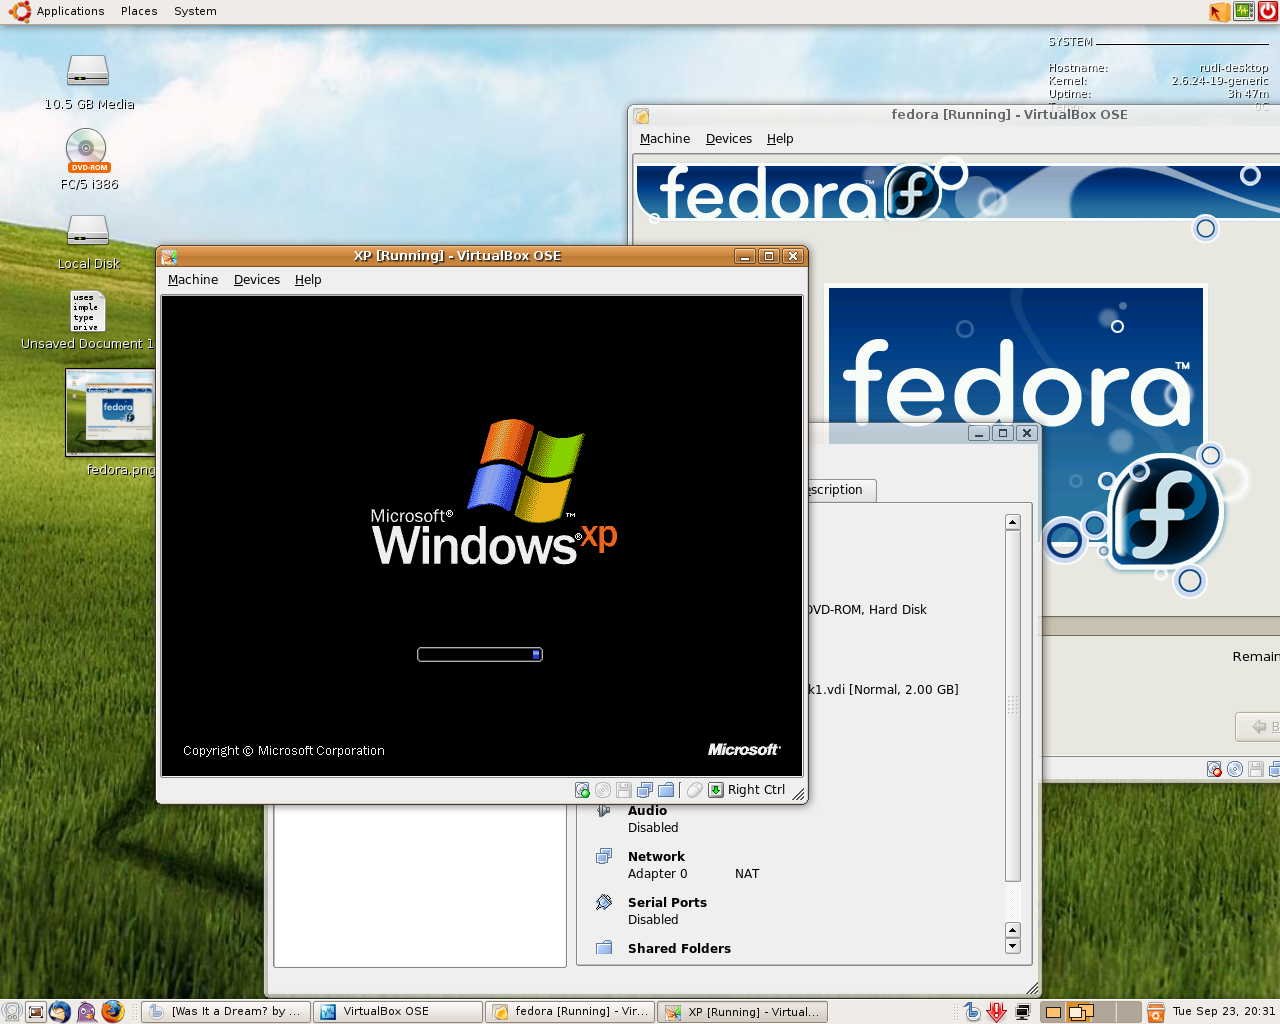Click the hard disk activity icon in XP status bar

[582, 790]
